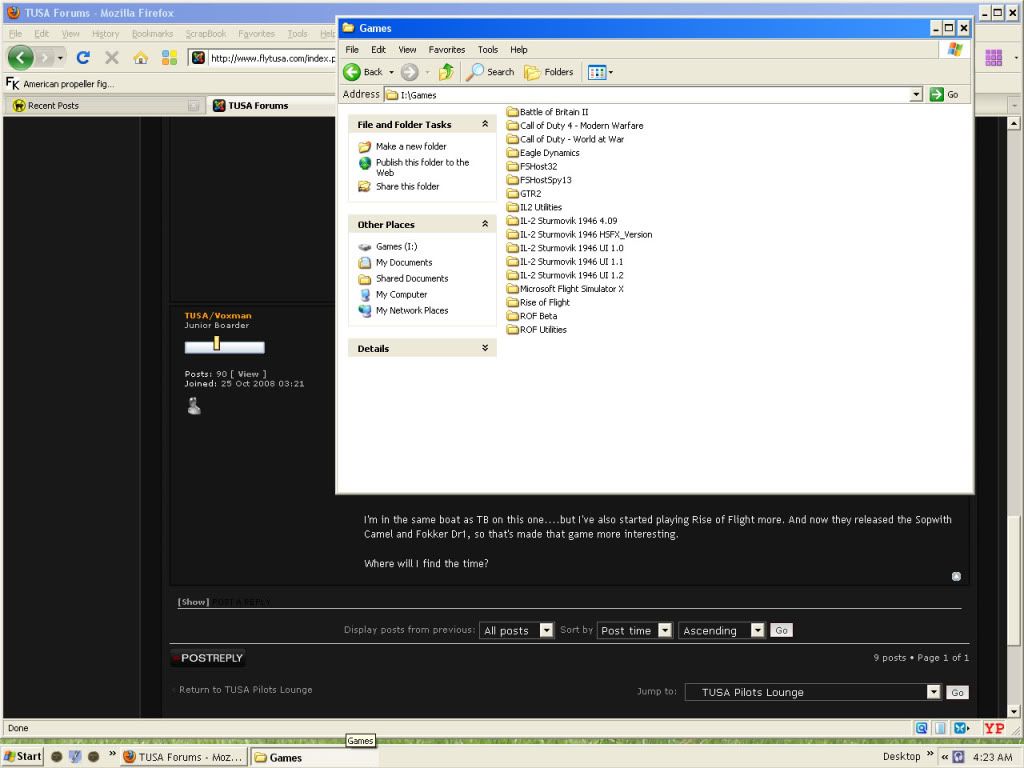Image resolution: width=1024 pixels, height=768 pixels.
Task: Toggle the Folders pane button
Action: point(549,72)
